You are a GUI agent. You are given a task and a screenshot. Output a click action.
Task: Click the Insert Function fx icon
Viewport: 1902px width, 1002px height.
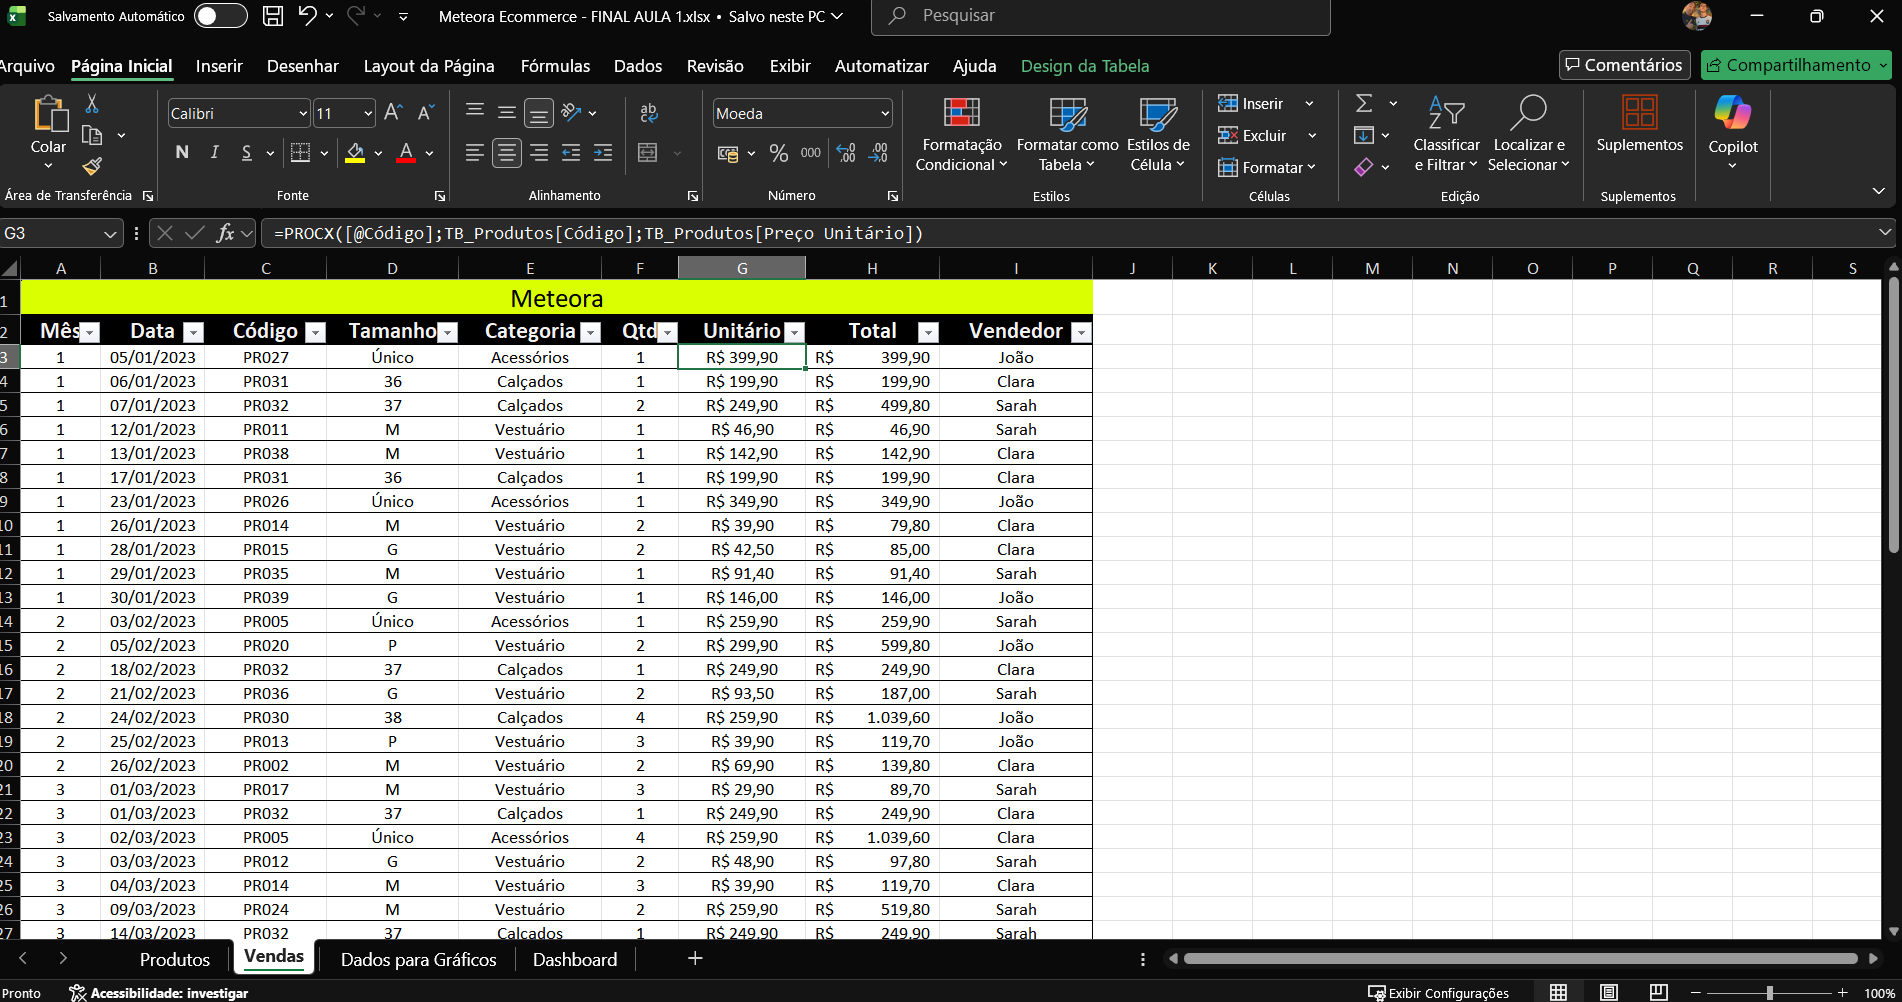click(225, 233)
